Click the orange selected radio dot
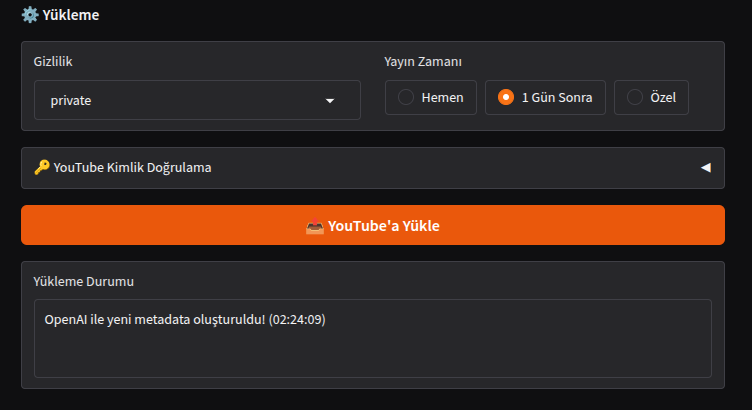752x410 pixels. coord(506,97)
